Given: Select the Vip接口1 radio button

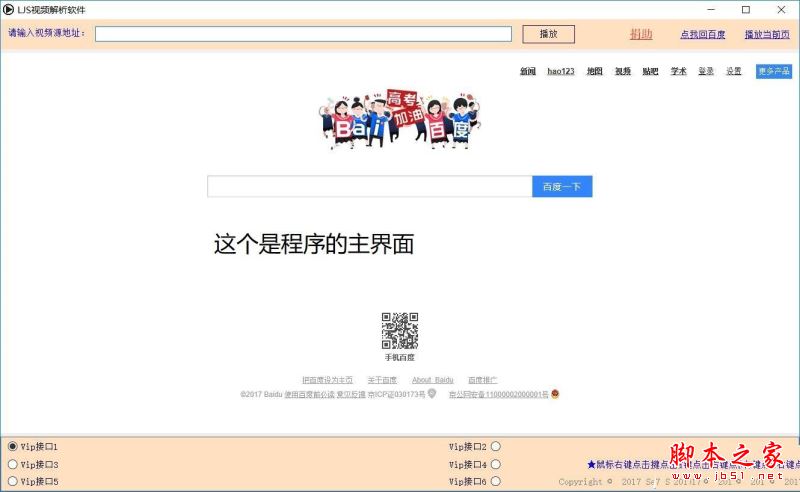Looking at the screenshot, I should (13, 447).
